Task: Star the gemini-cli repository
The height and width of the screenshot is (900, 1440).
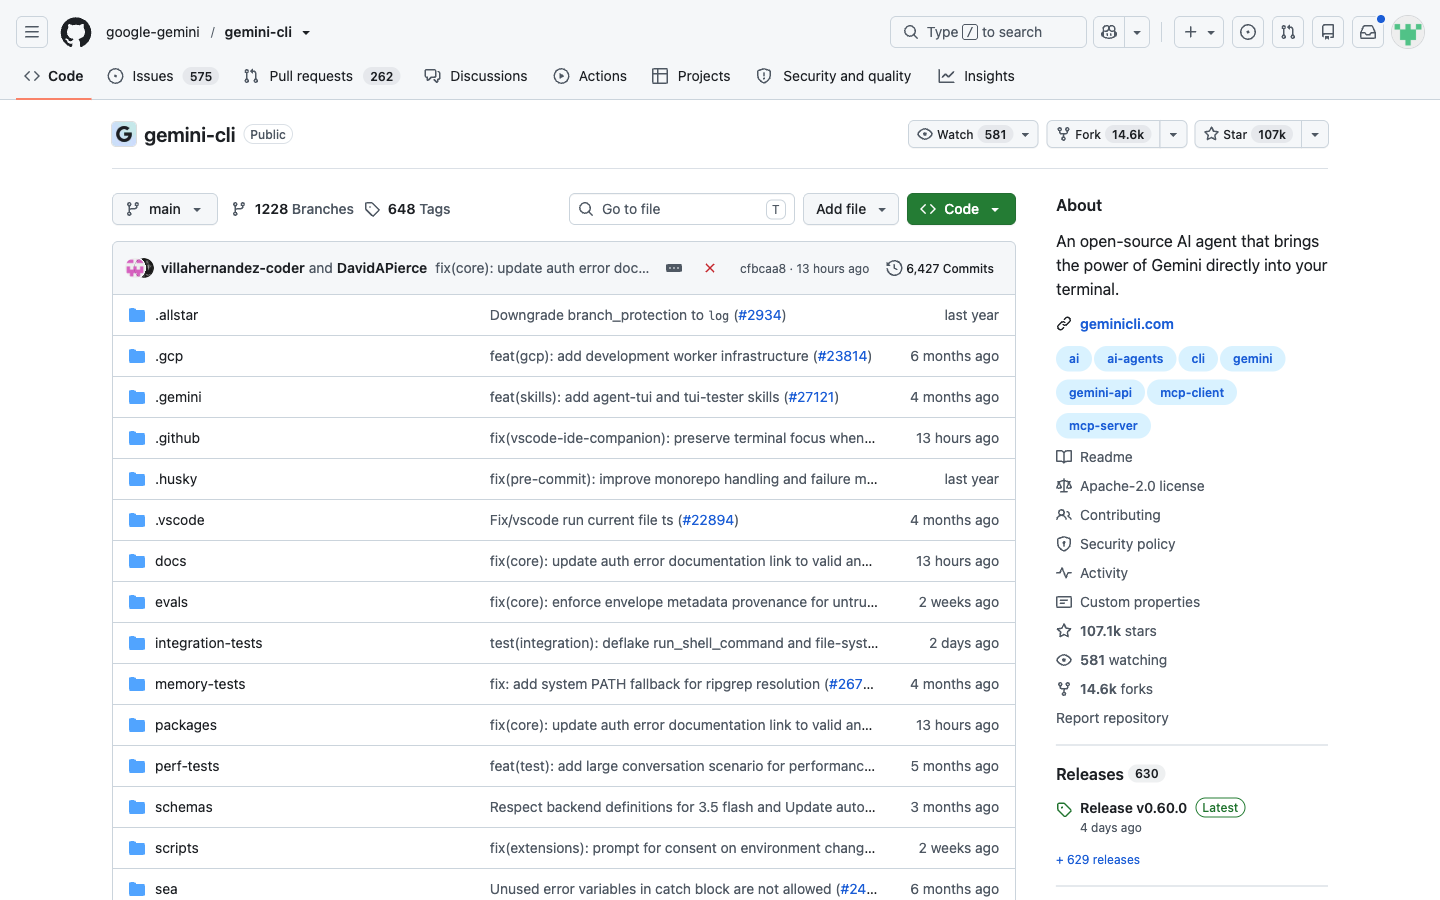Action: pos(1248,134)
